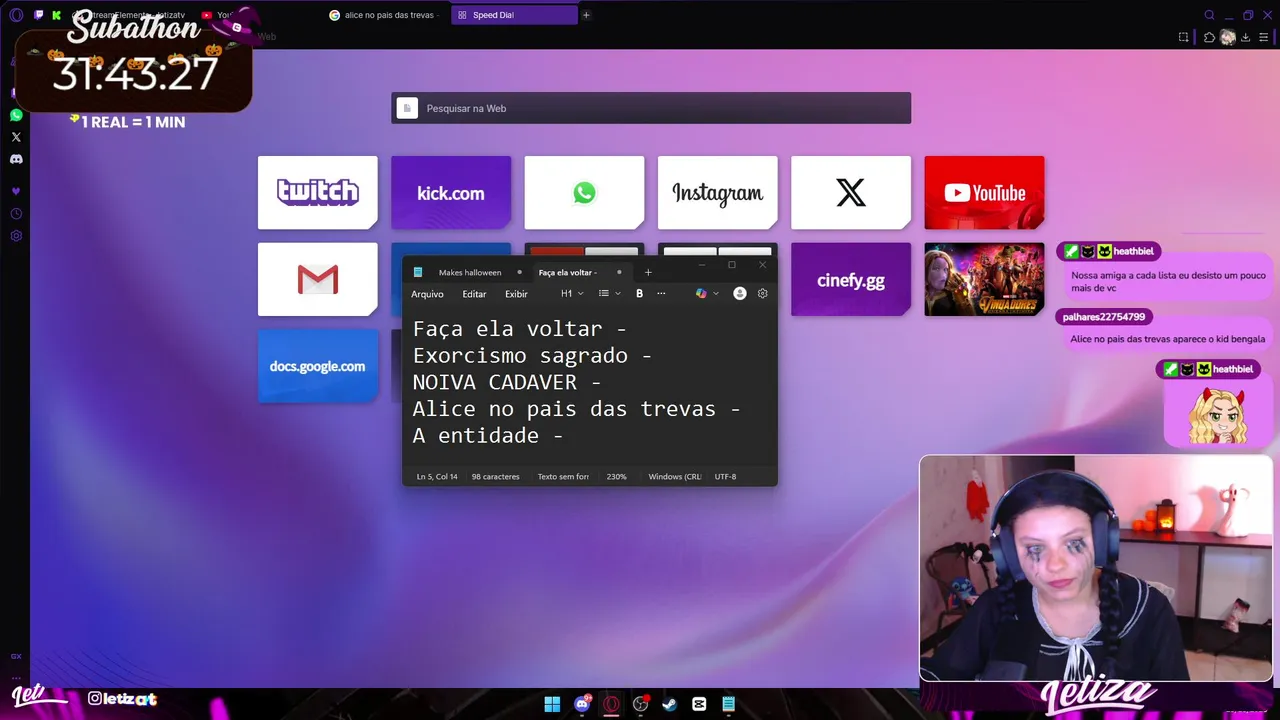1280x720 pixels.
Task: Open the X speed dial tile
Action: [851, 192]
